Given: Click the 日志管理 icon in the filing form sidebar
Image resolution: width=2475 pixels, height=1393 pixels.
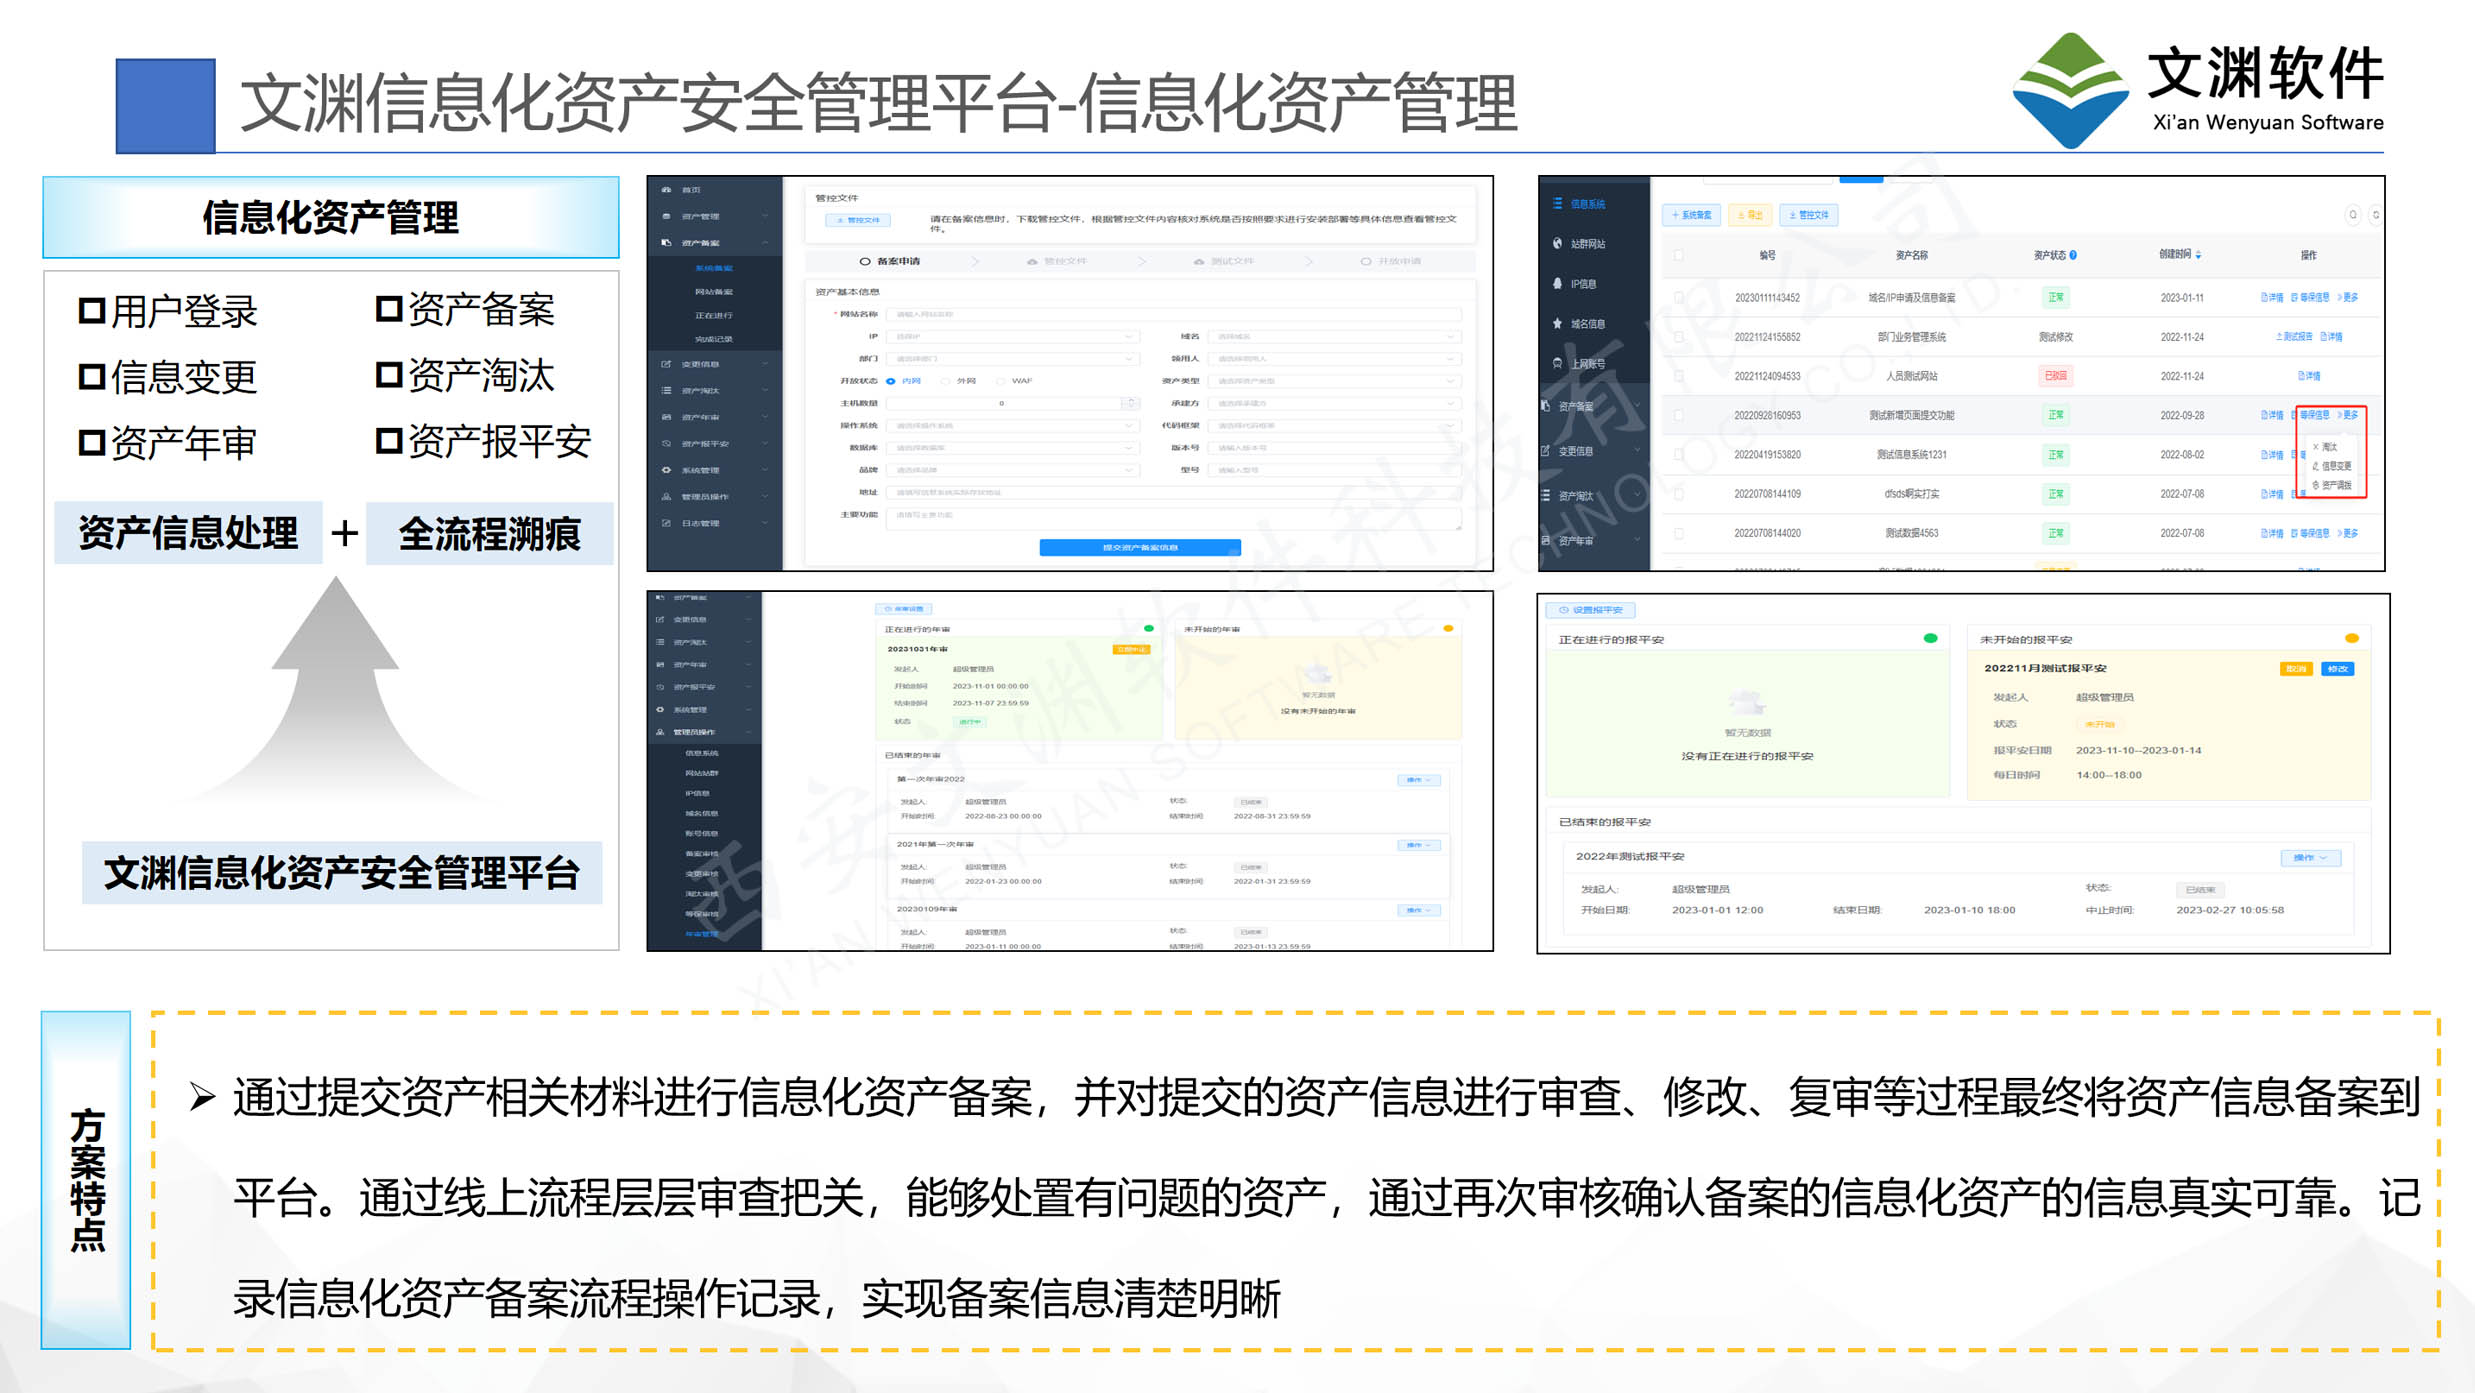Looking at the screenshot, I should click(x=667, y=523).
